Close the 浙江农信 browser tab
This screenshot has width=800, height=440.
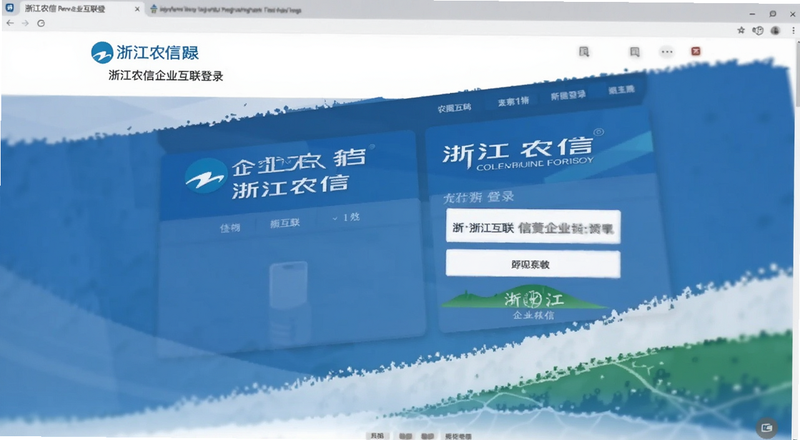point(137,9)
